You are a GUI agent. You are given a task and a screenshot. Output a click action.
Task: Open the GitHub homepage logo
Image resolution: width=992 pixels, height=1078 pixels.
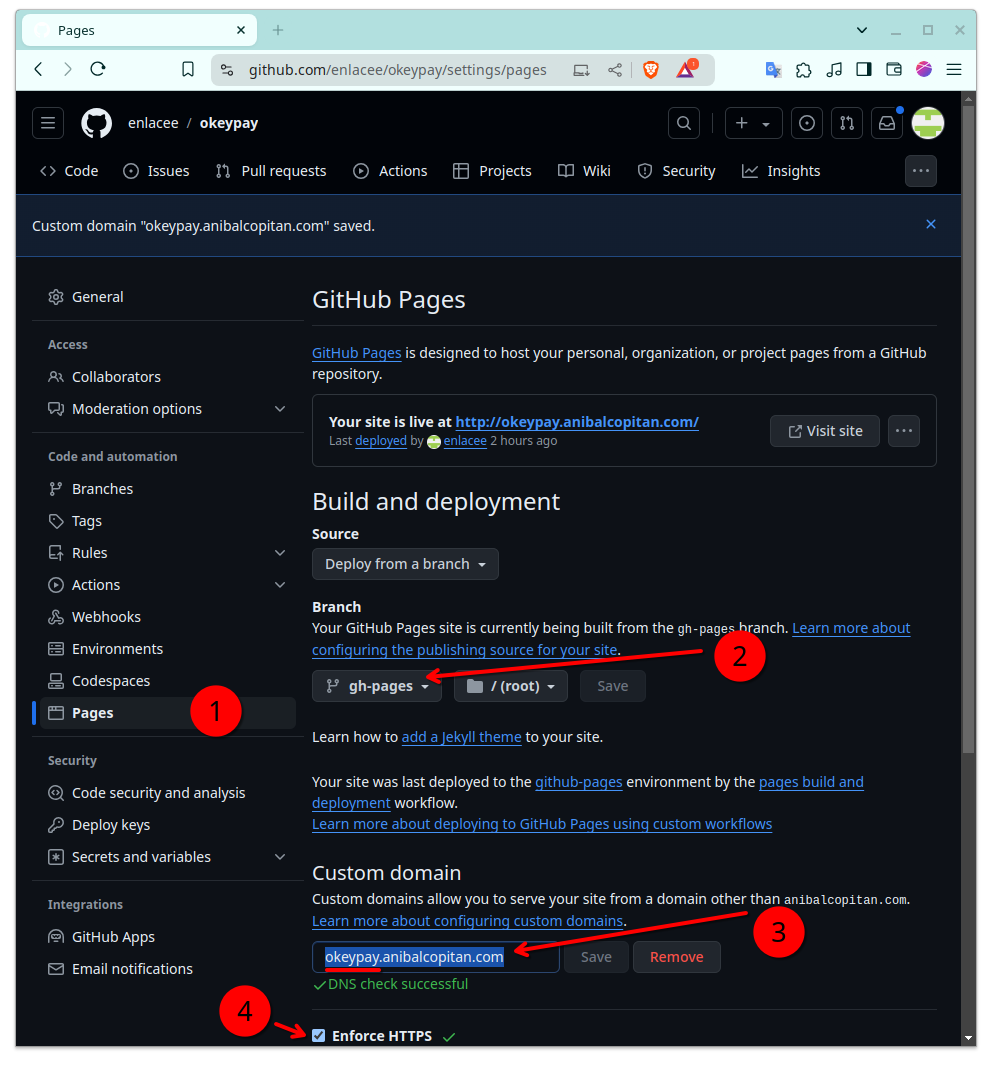pyautogui.click(x=96, y=123)
